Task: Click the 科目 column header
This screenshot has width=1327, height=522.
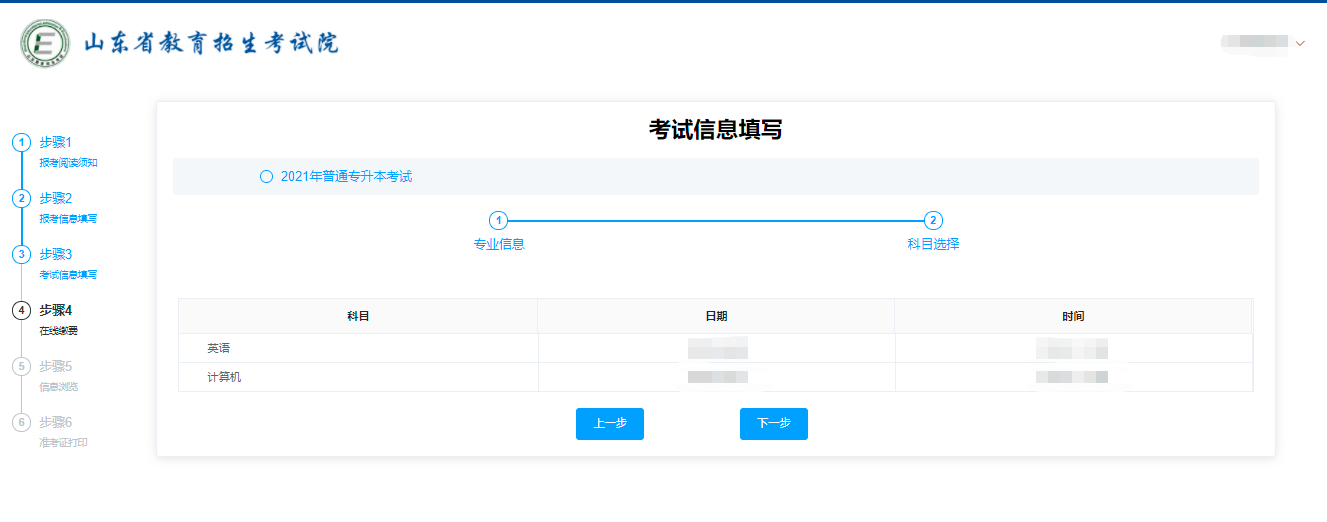Action: click(358, 316)
